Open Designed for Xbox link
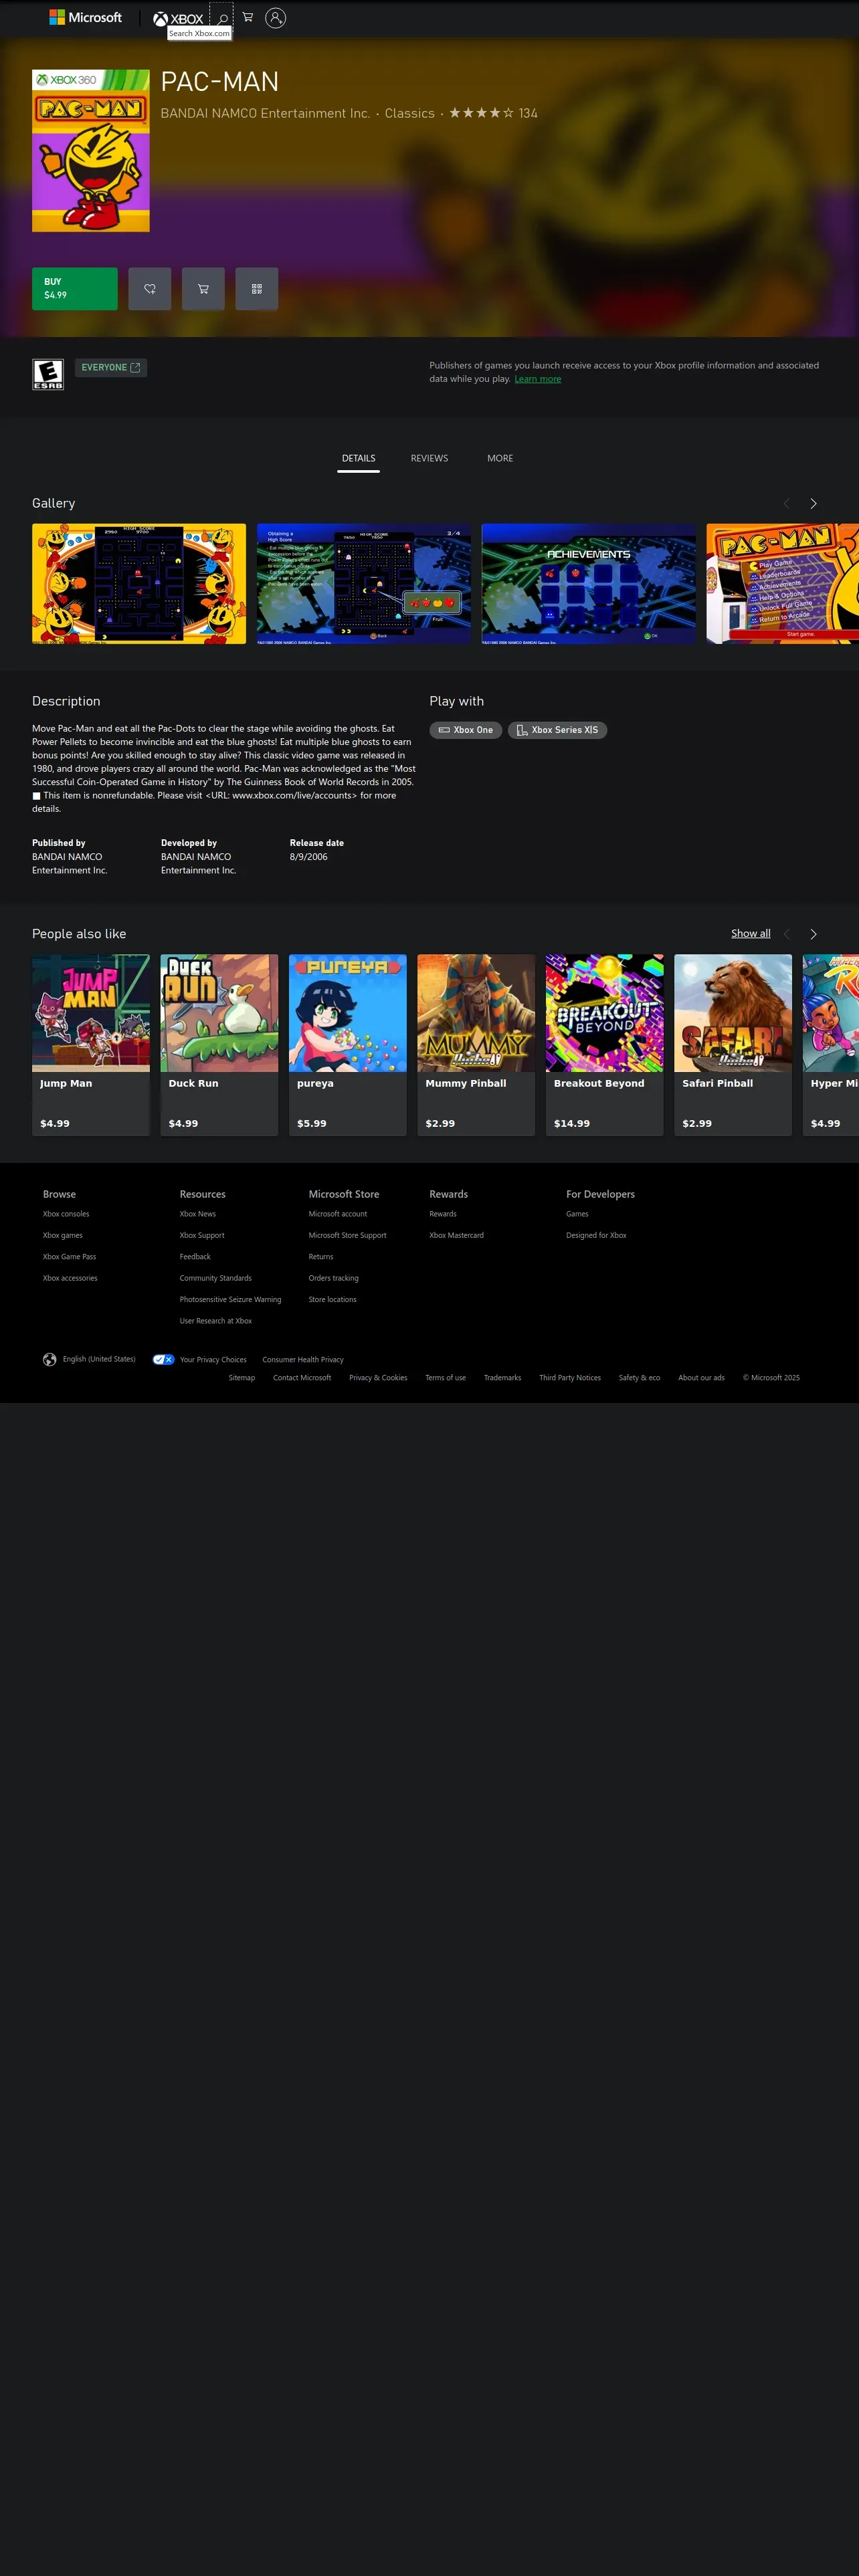 coord(597,1236)
